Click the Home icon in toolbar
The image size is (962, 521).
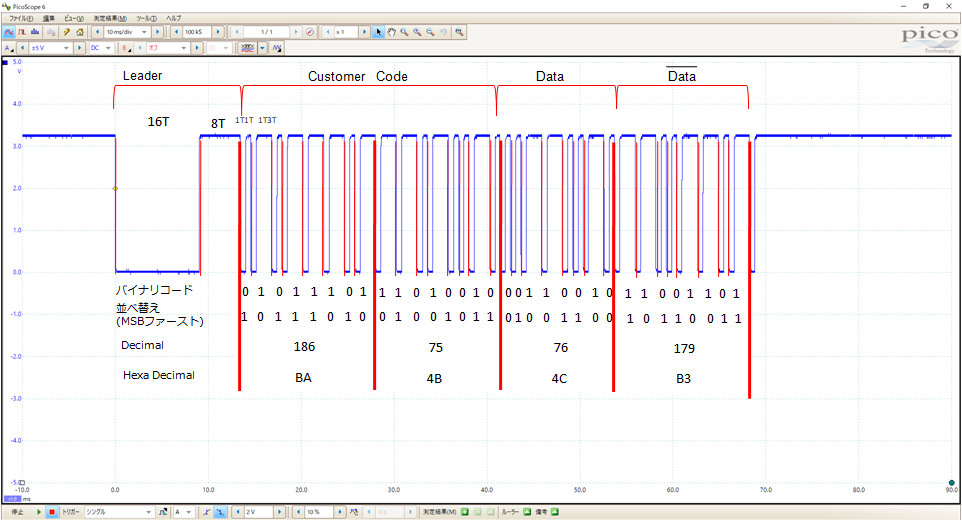pos(79,32)
